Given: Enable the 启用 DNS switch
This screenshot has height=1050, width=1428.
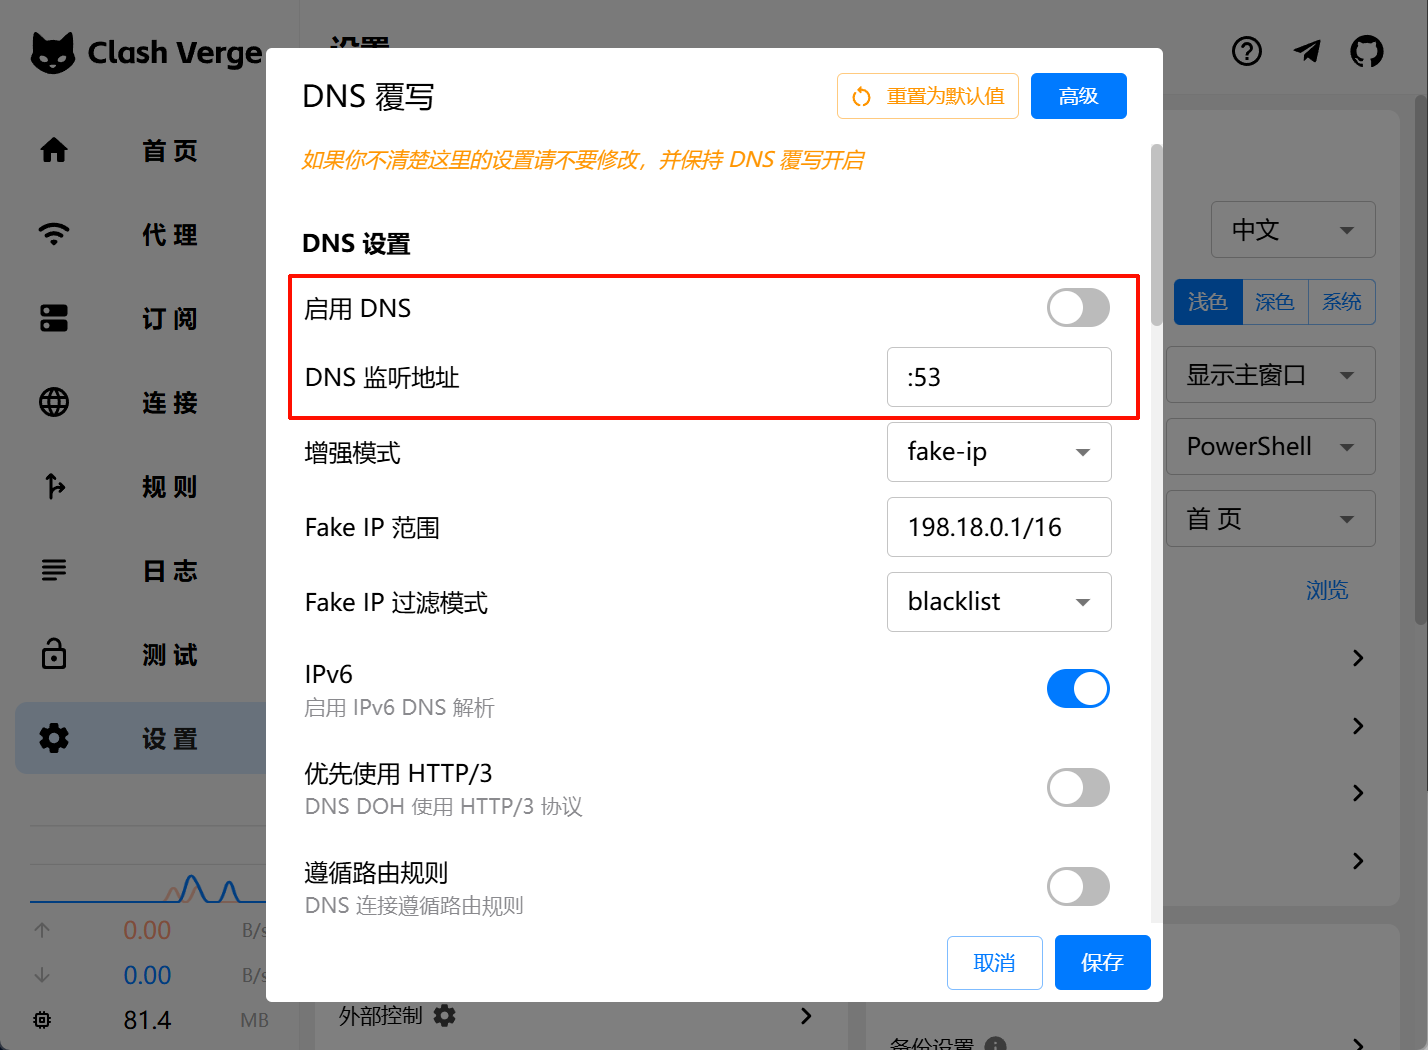Looking at the screenshot, I should click(1078, 308).
